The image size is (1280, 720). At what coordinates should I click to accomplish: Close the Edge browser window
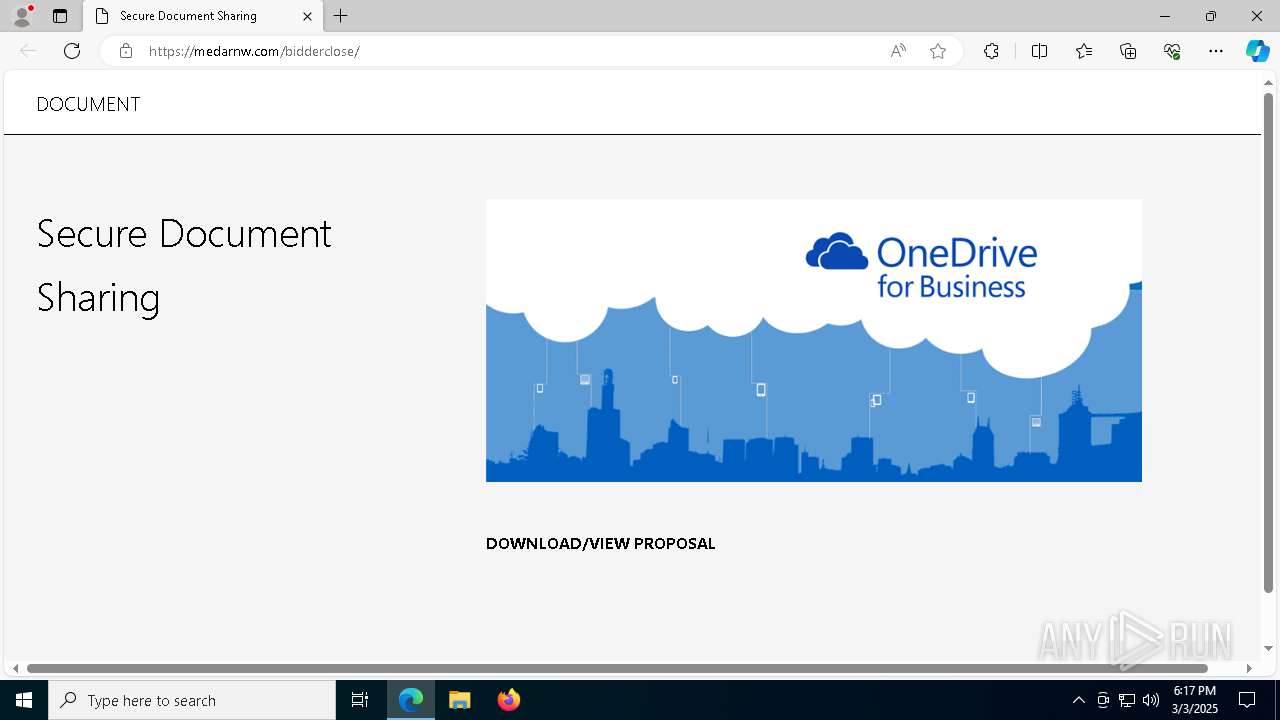(x=1257, y=16)
